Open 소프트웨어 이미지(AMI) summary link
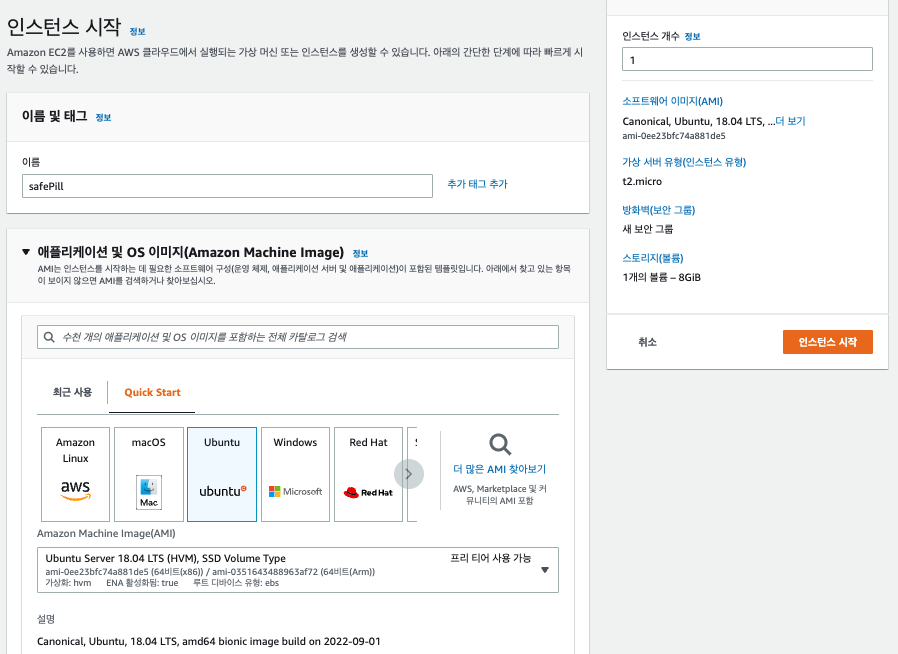Screen dimensions: 898x654 click(x=672, y=101)
